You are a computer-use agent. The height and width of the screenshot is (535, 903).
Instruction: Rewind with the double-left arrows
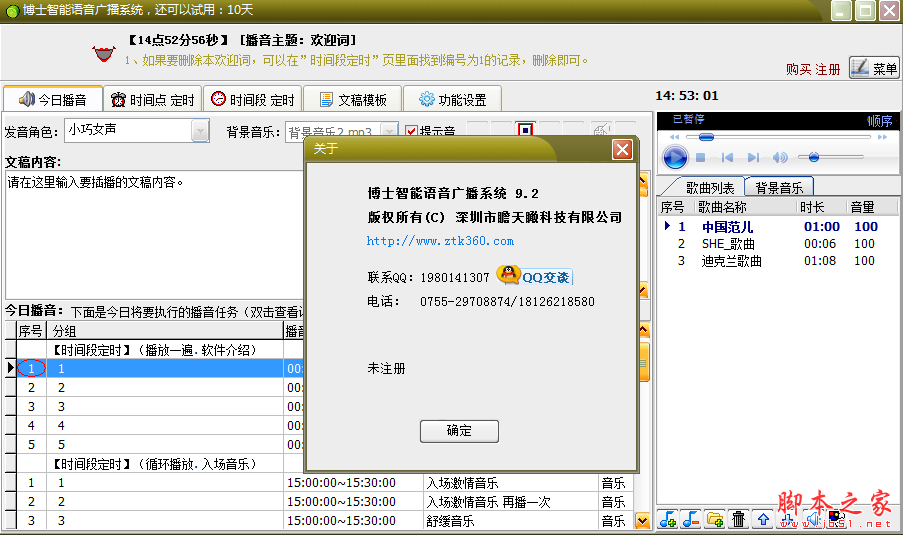pos(674,137)
